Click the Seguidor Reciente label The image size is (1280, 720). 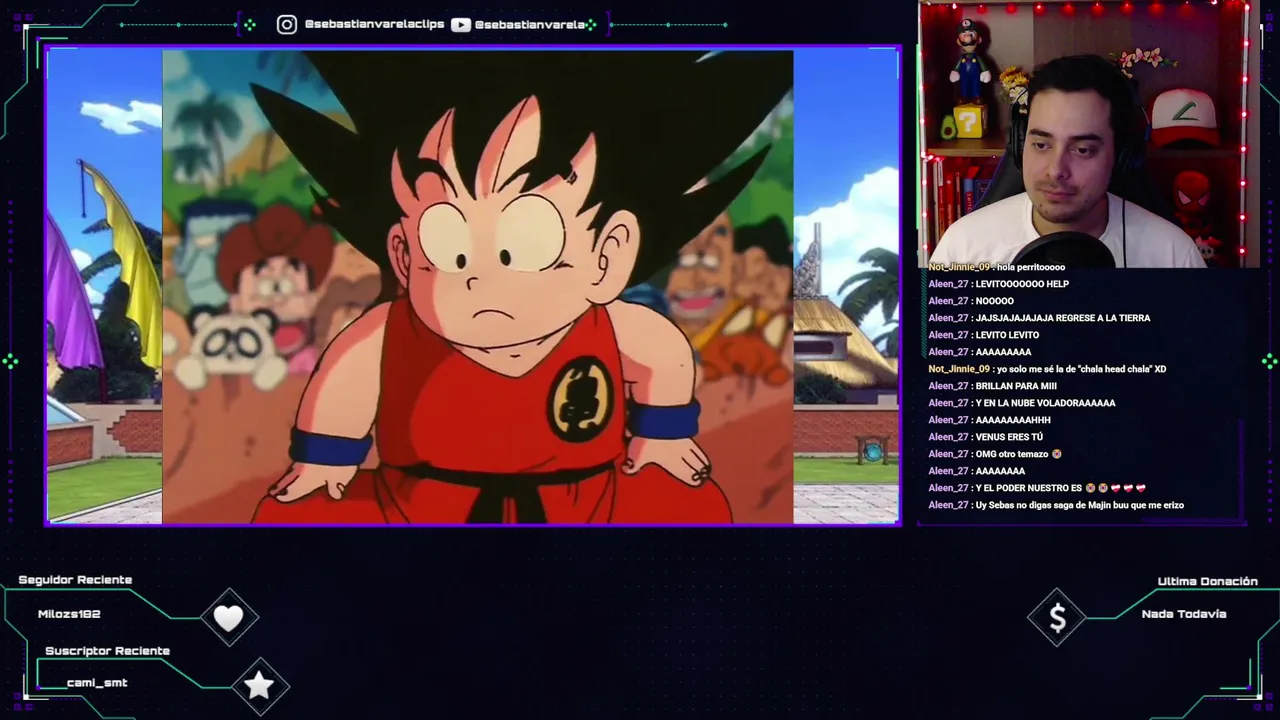click(75, 580)
